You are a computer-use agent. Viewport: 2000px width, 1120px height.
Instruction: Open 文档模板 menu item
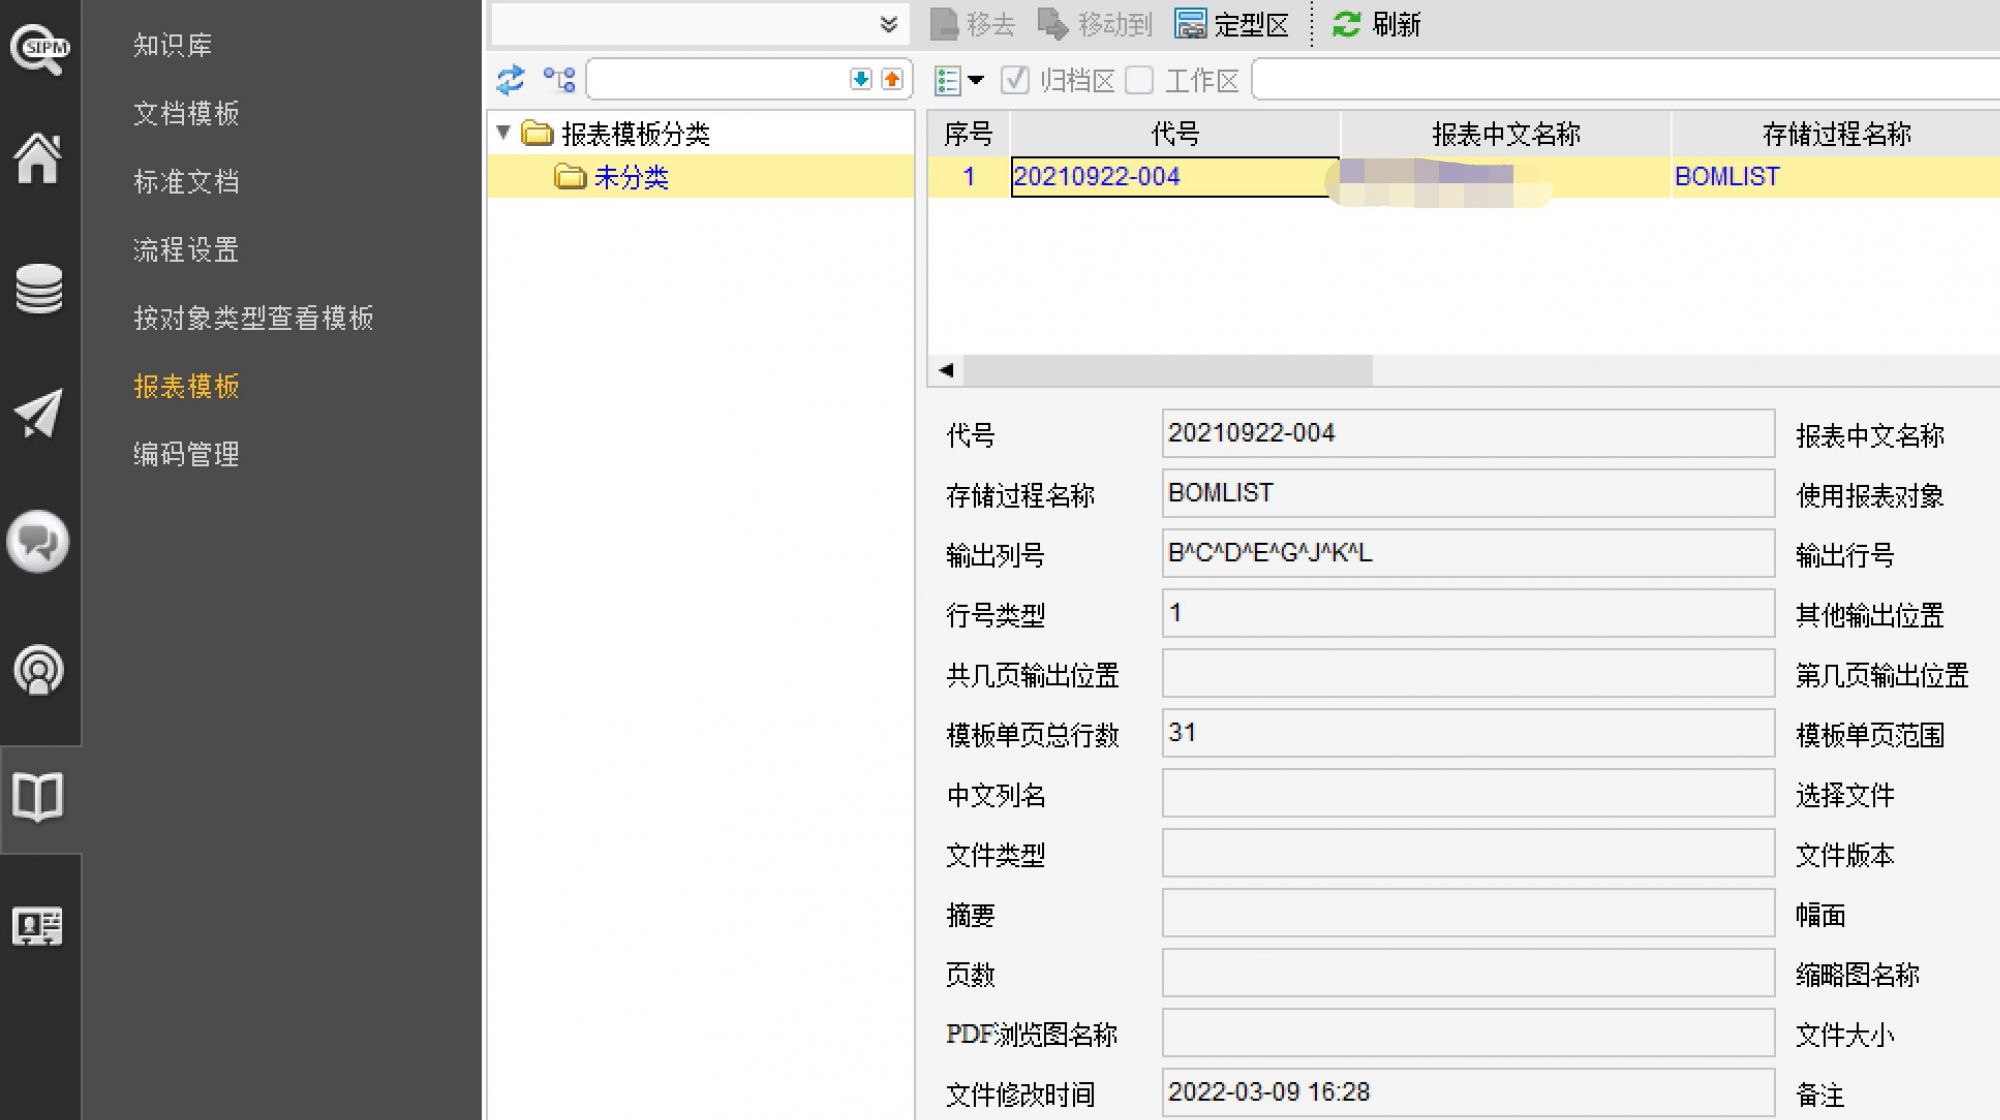(186, 113)
